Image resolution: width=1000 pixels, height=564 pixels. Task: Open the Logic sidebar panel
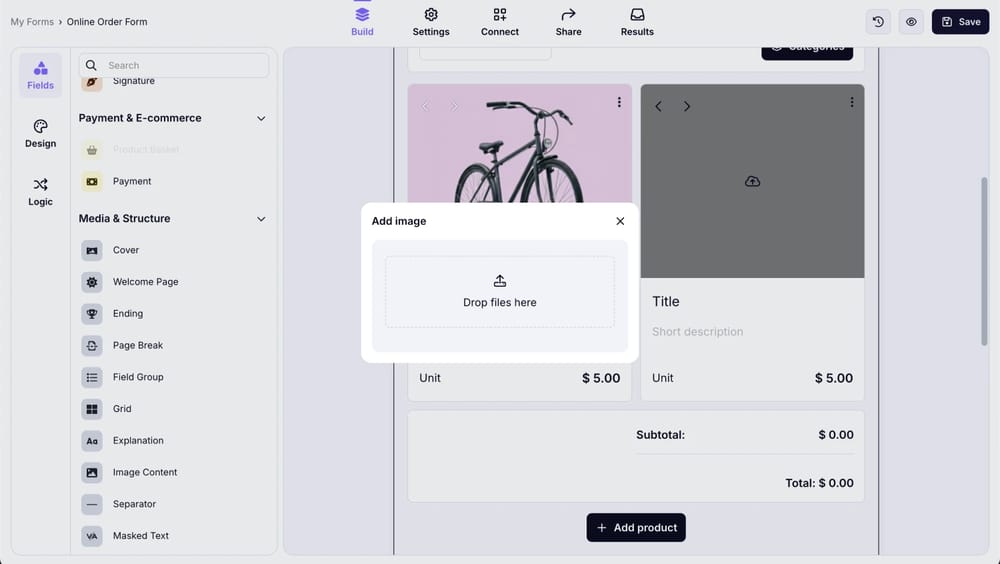click(x=40, y=191)
